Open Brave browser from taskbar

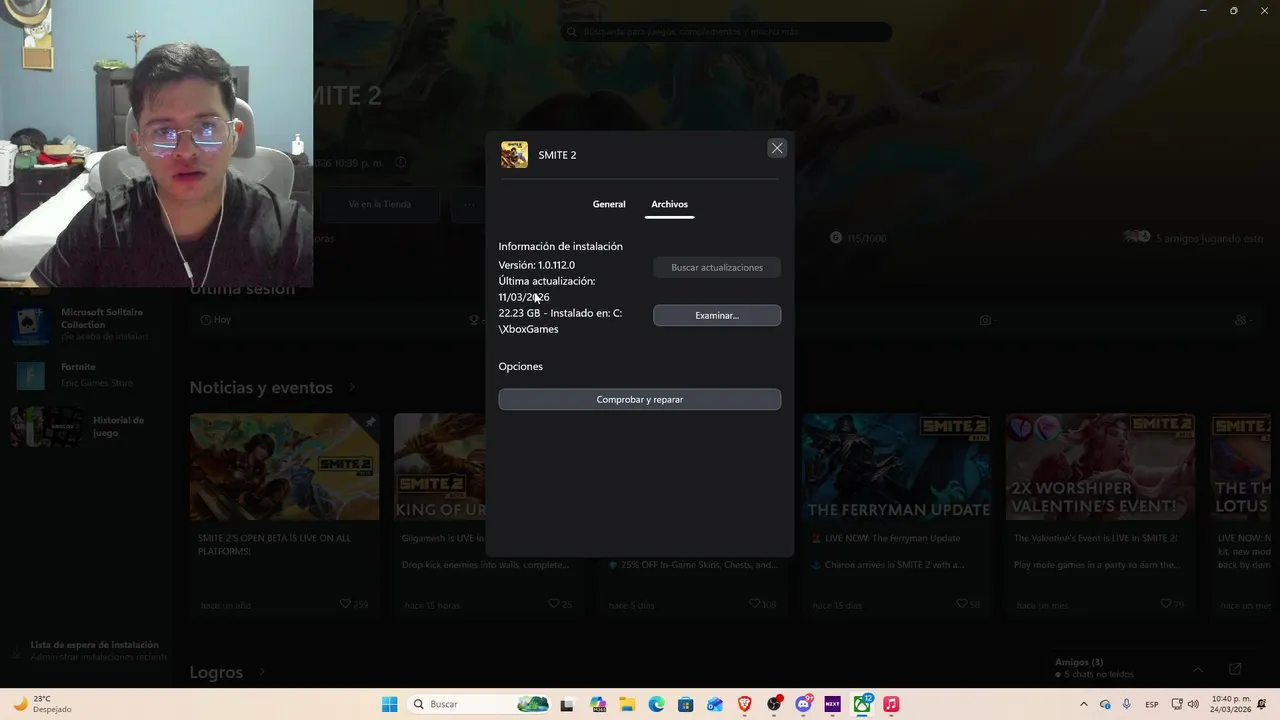point(744,704)
